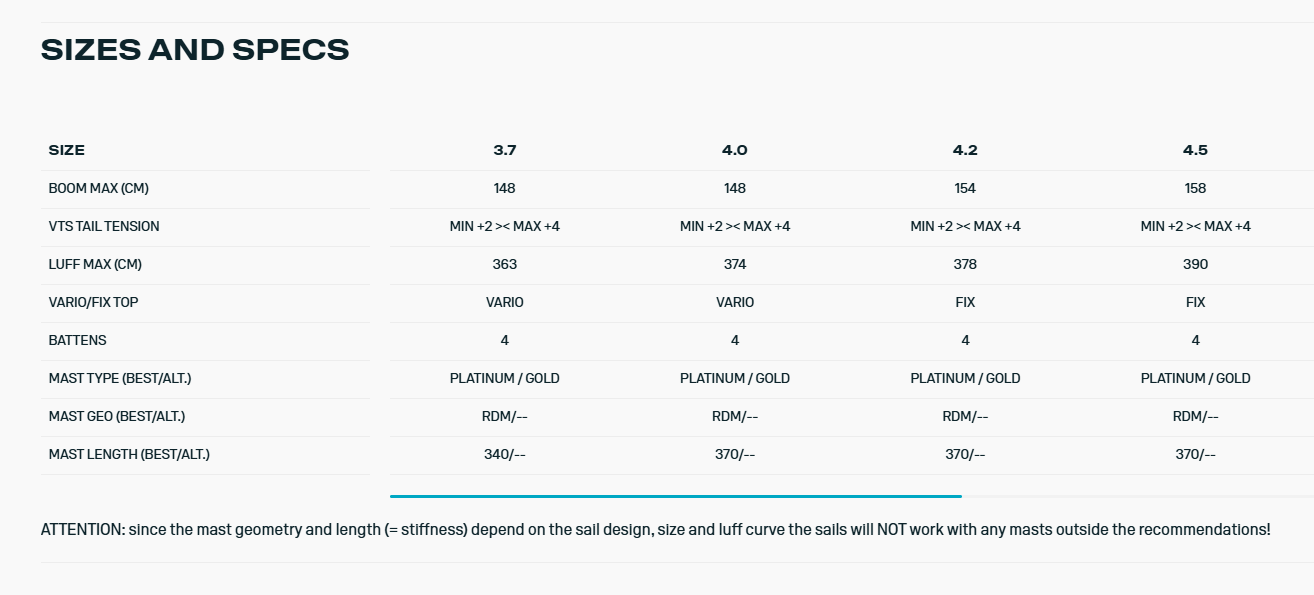The height and width of the screenshot is (595, 1314).
Task: Click the mast length 340/-- cell
Action: pyautogui.click(x=504, y=454)
